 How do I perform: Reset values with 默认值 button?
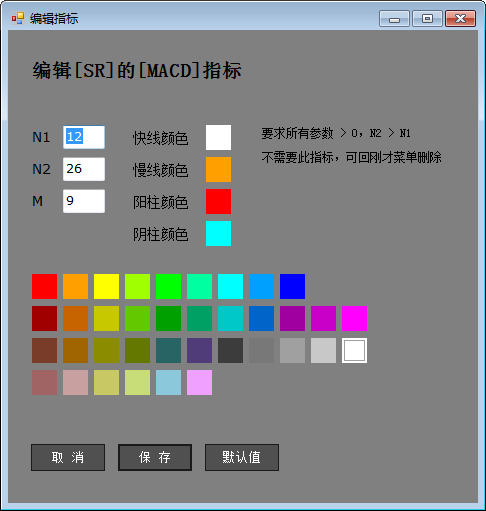point(242,457)
